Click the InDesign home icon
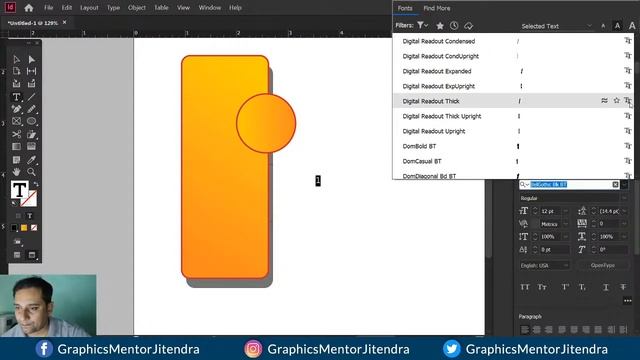 [x=29, y=8]
